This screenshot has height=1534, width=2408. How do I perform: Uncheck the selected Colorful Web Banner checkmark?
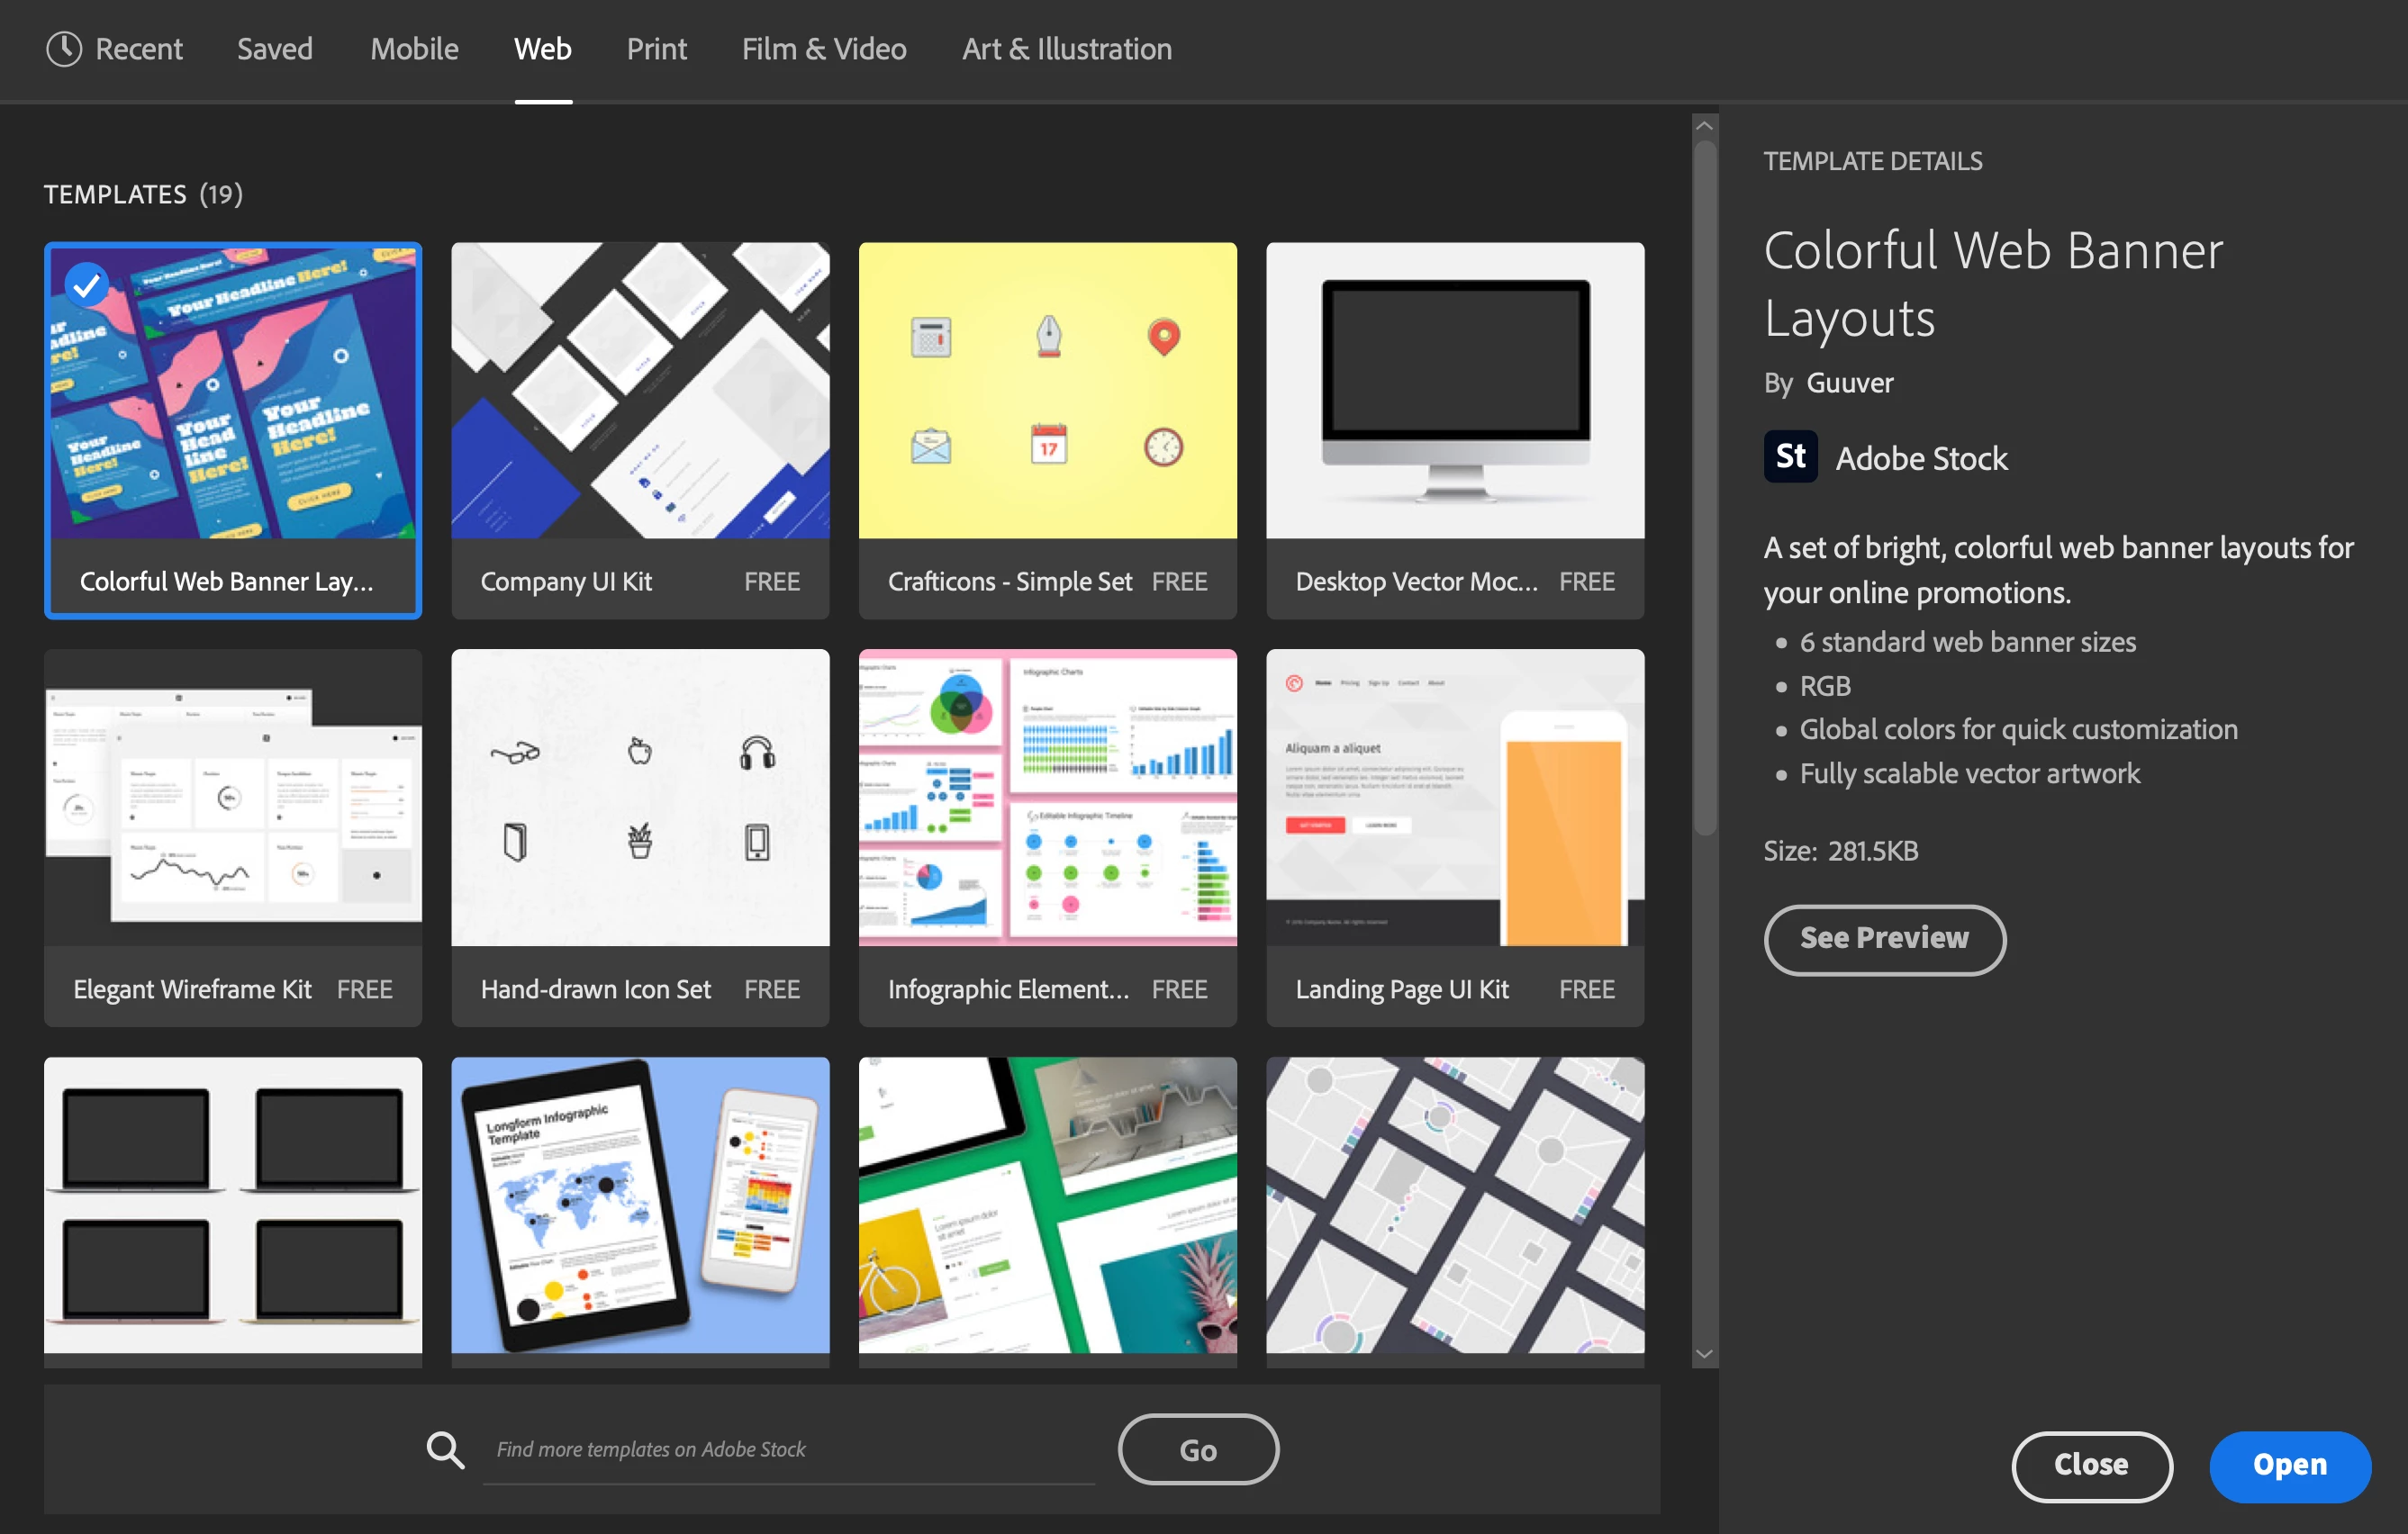[87, 286]
